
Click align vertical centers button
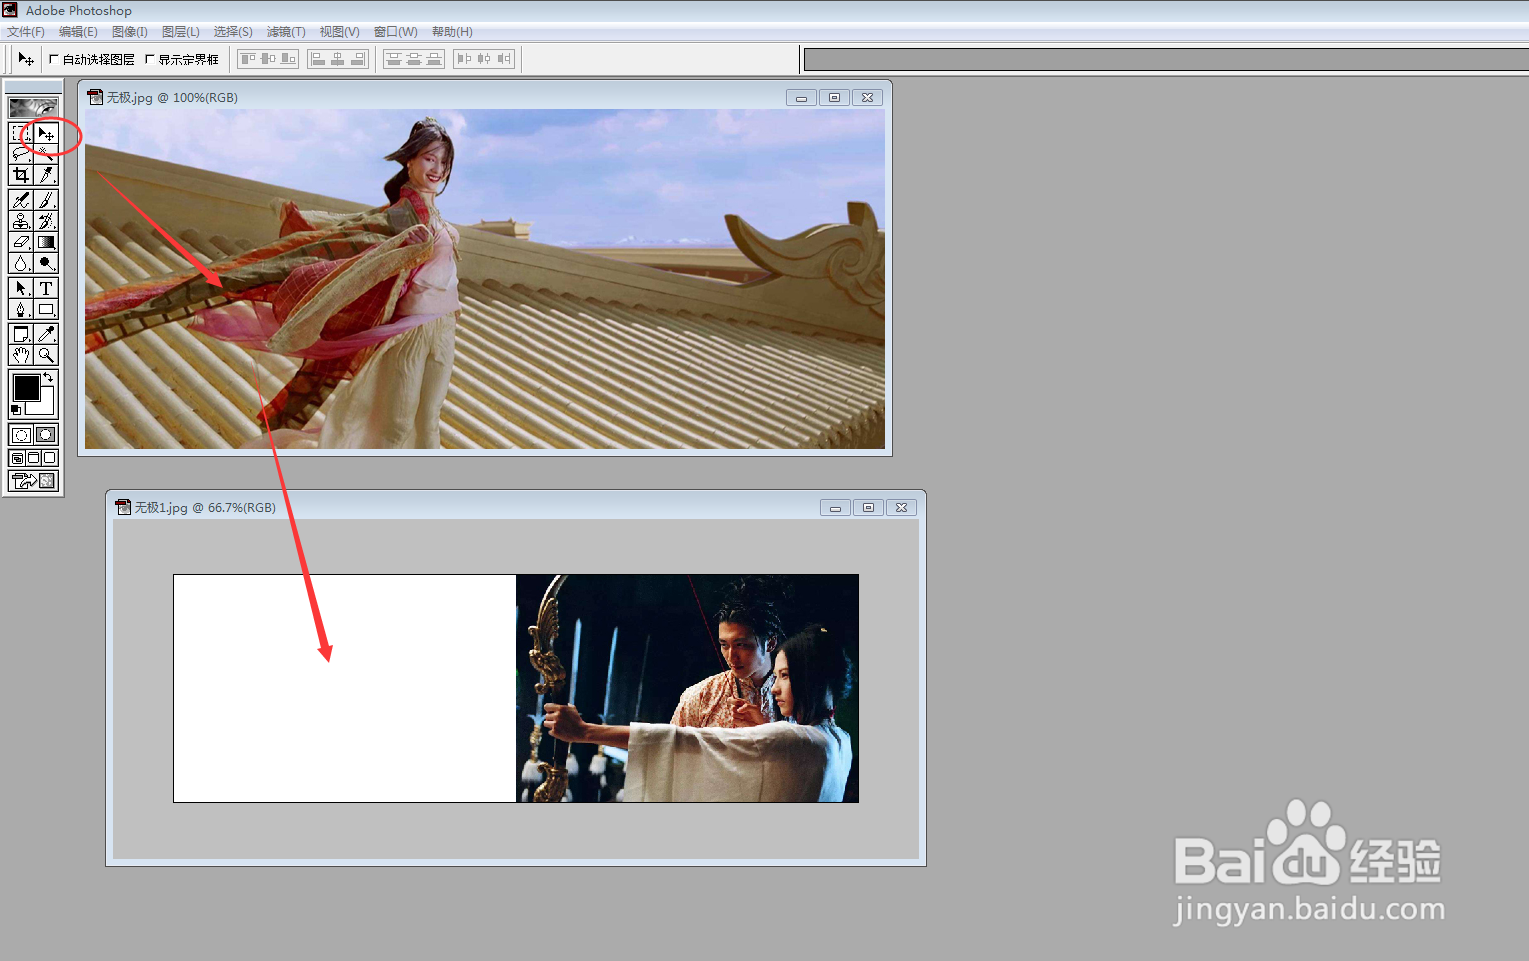tap(268, 59)
